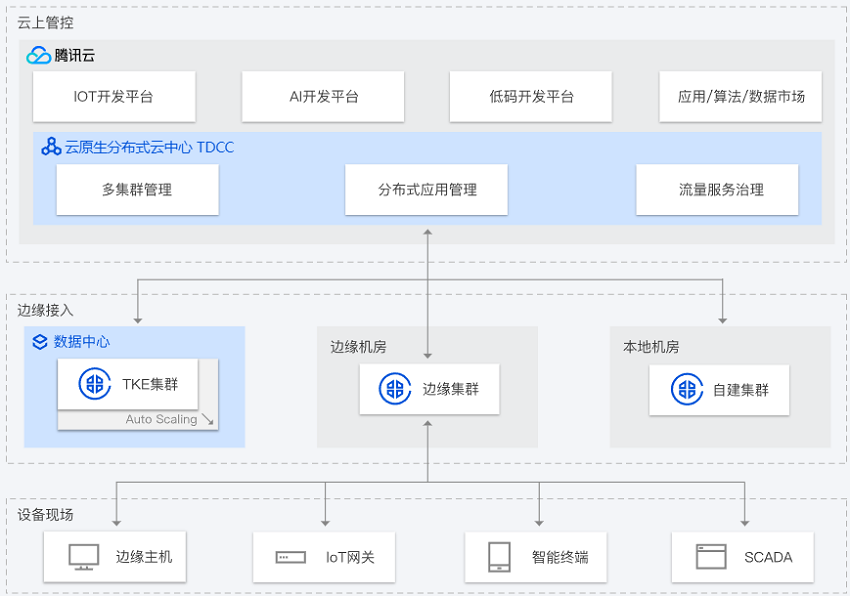Click the Auto Scaling label text
The image size is (850, 596).
click(162, 419)
